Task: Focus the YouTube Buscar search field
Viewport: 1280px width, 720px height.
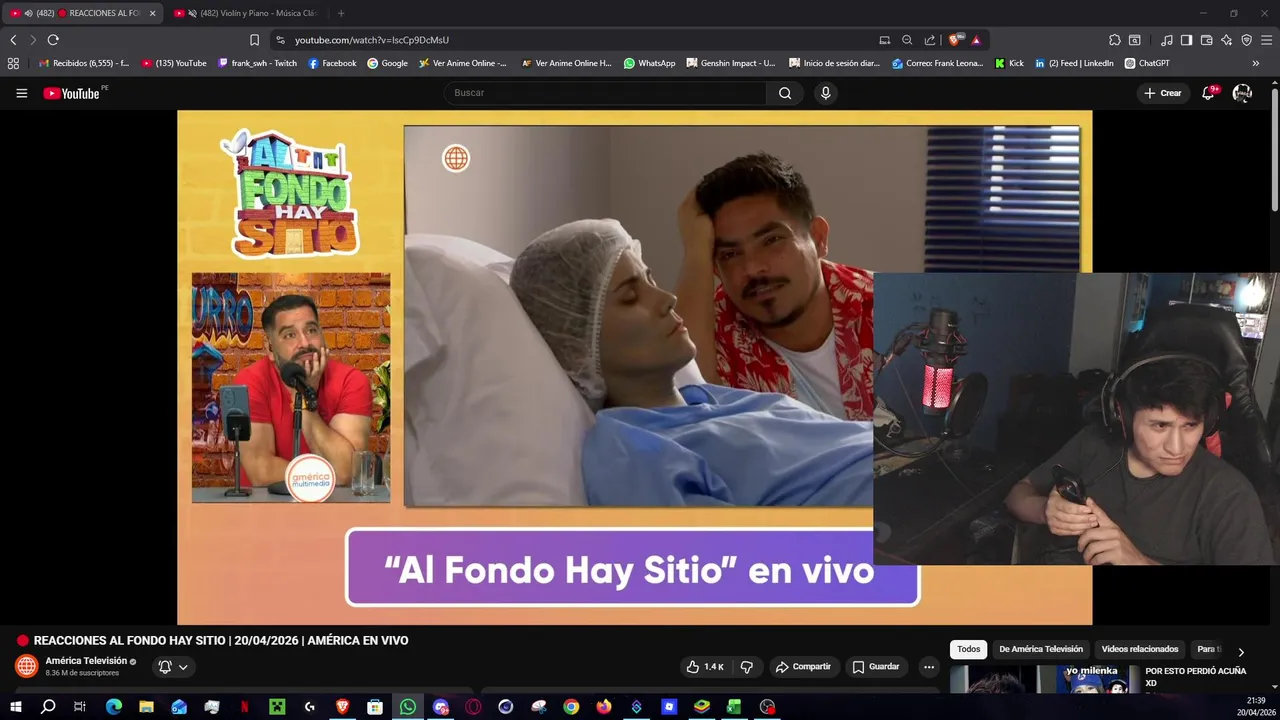Action: 606,93
